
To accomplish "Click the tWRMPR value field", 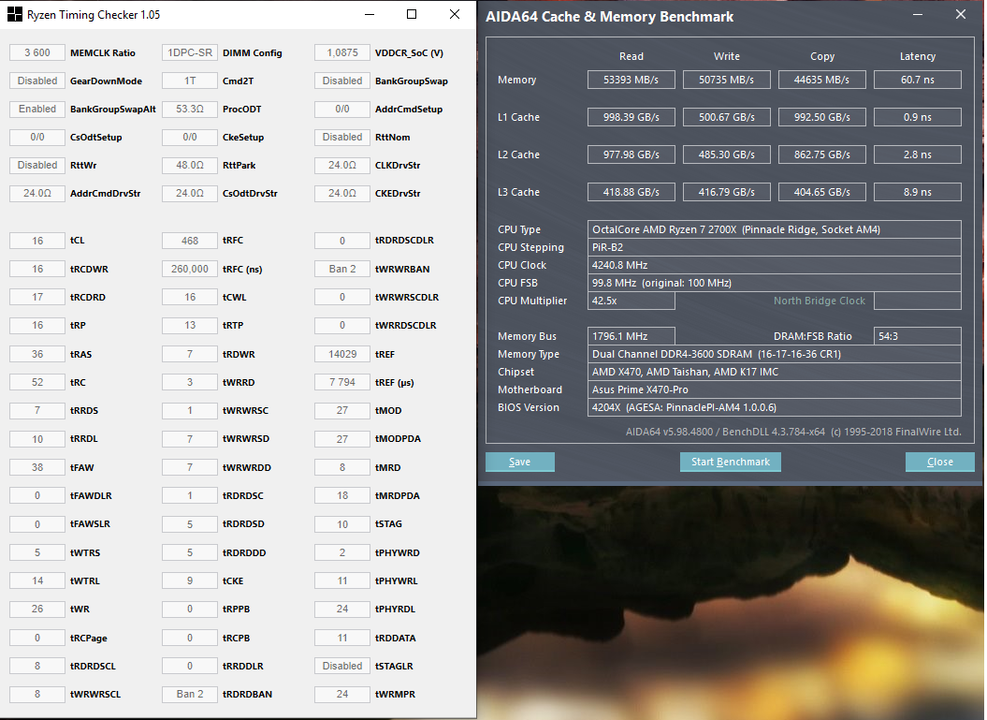I will click(x=342, y=694).
